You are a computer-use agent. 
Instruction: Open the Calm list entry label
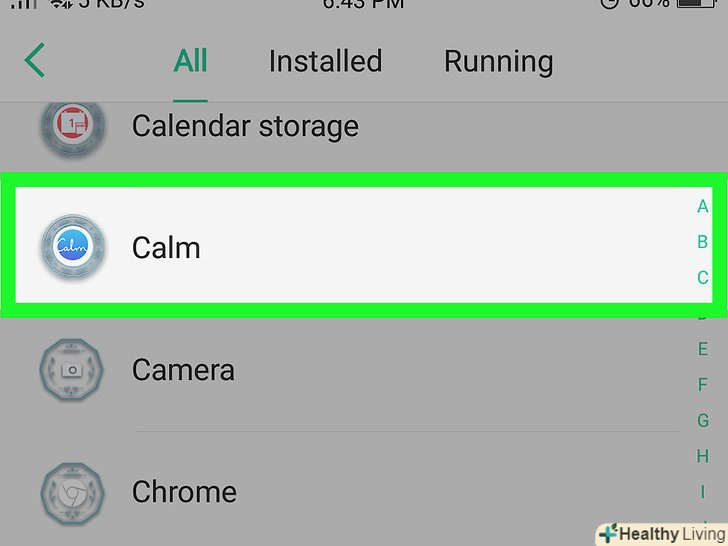click(x=166, y=247)
